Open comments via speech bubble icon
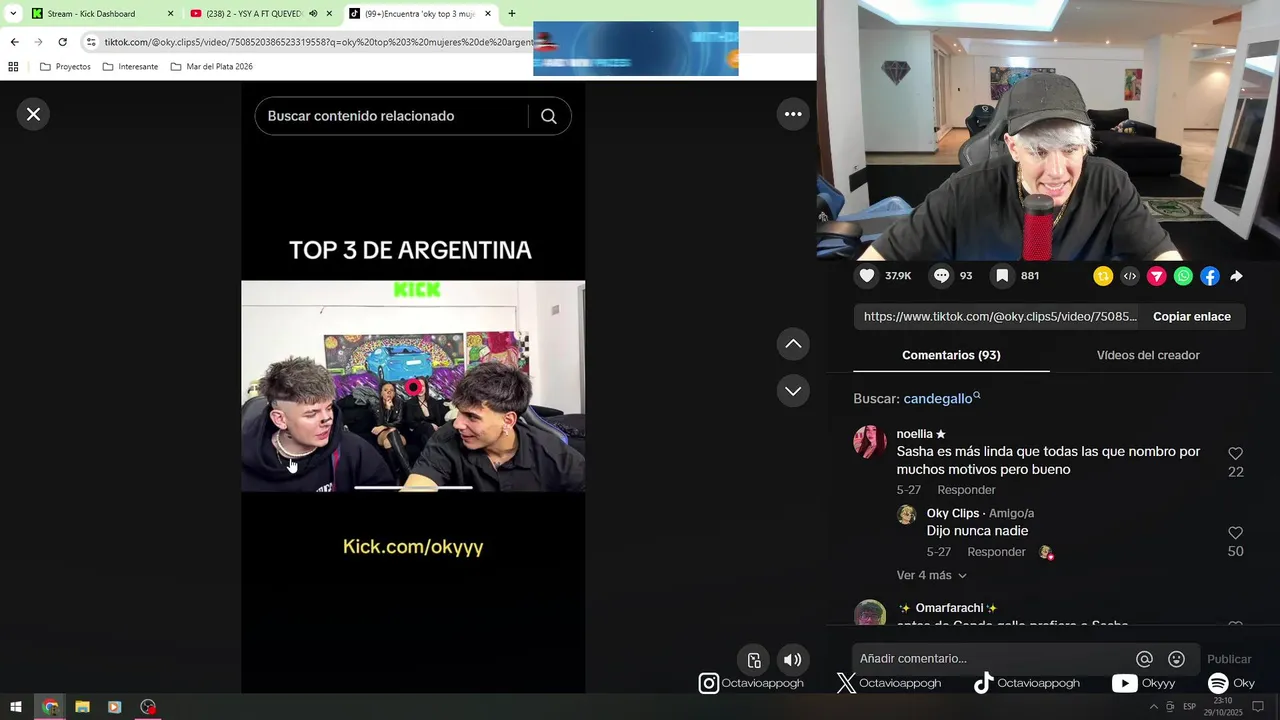 click(941, 276)
